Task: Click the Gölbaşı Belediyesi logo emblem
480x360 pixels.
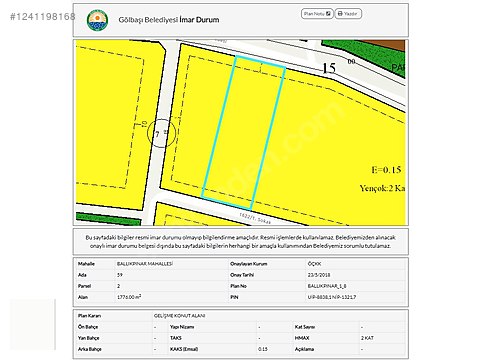Action: pyautogui.click(x=97, y=20)
